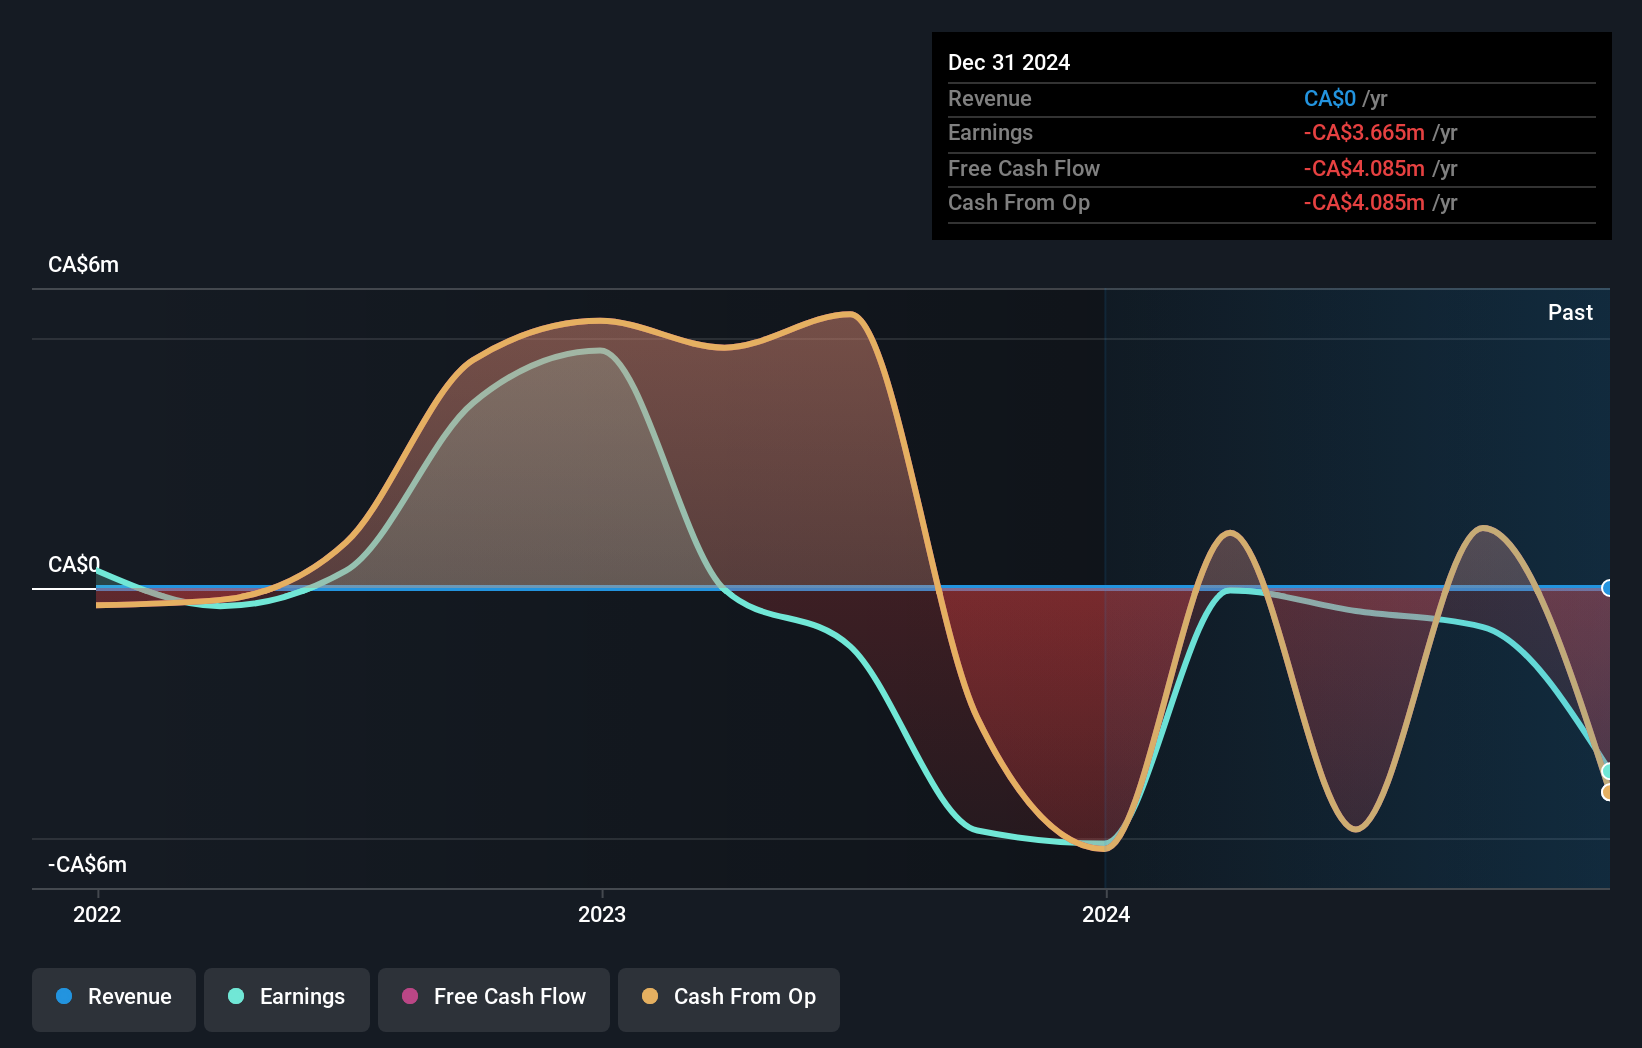Toggle the Earnings legend button

pos(287,999)
